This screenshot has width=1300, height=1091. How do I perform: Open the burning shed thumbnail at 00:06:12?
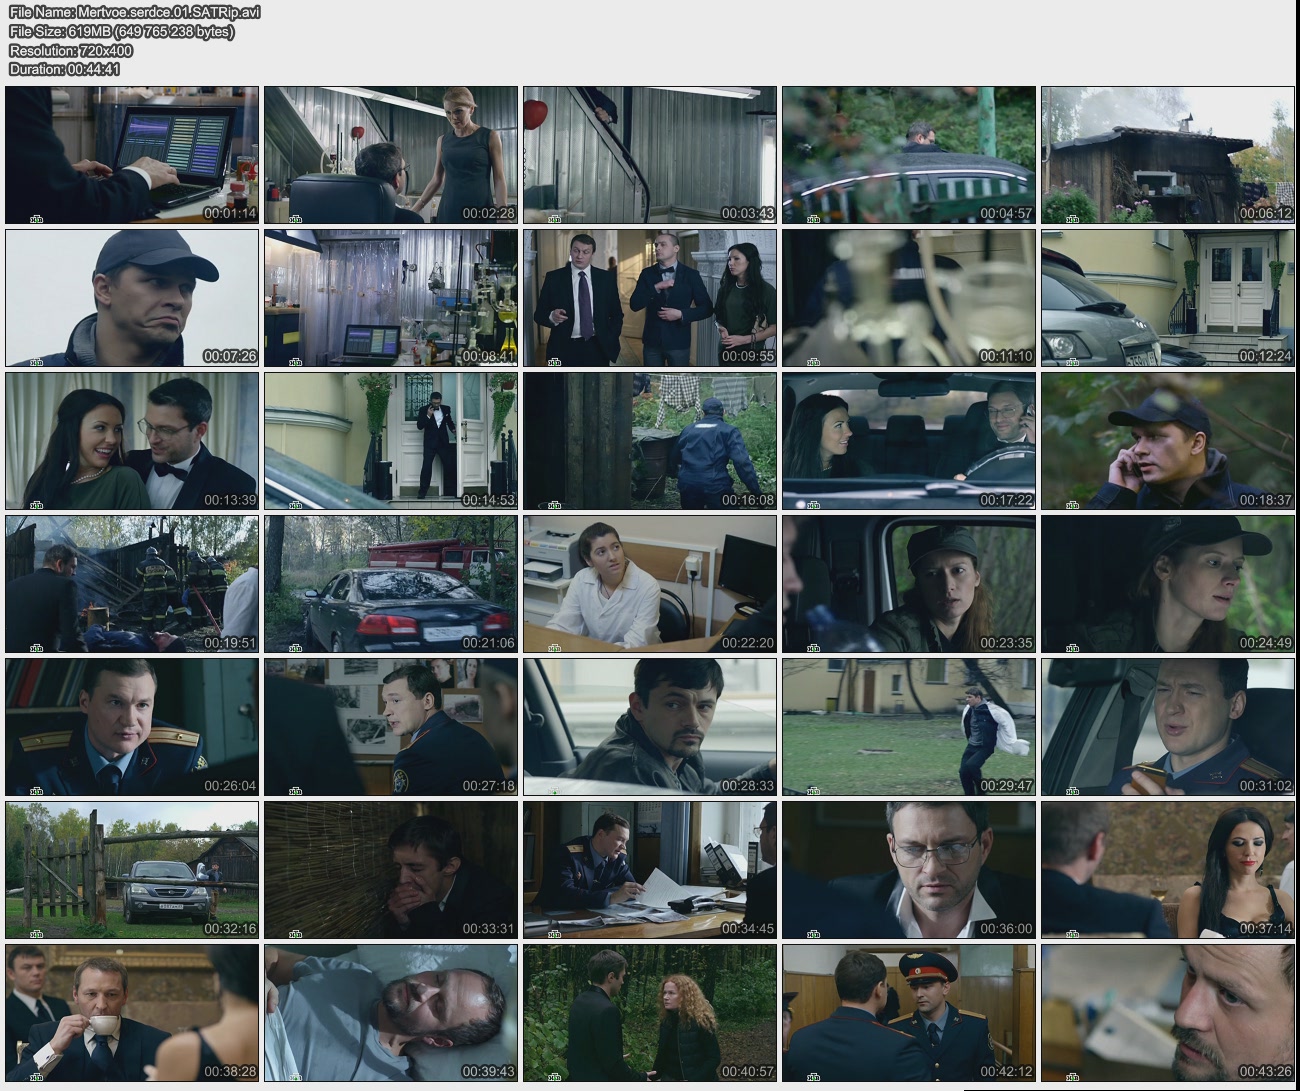[1167, 155]
